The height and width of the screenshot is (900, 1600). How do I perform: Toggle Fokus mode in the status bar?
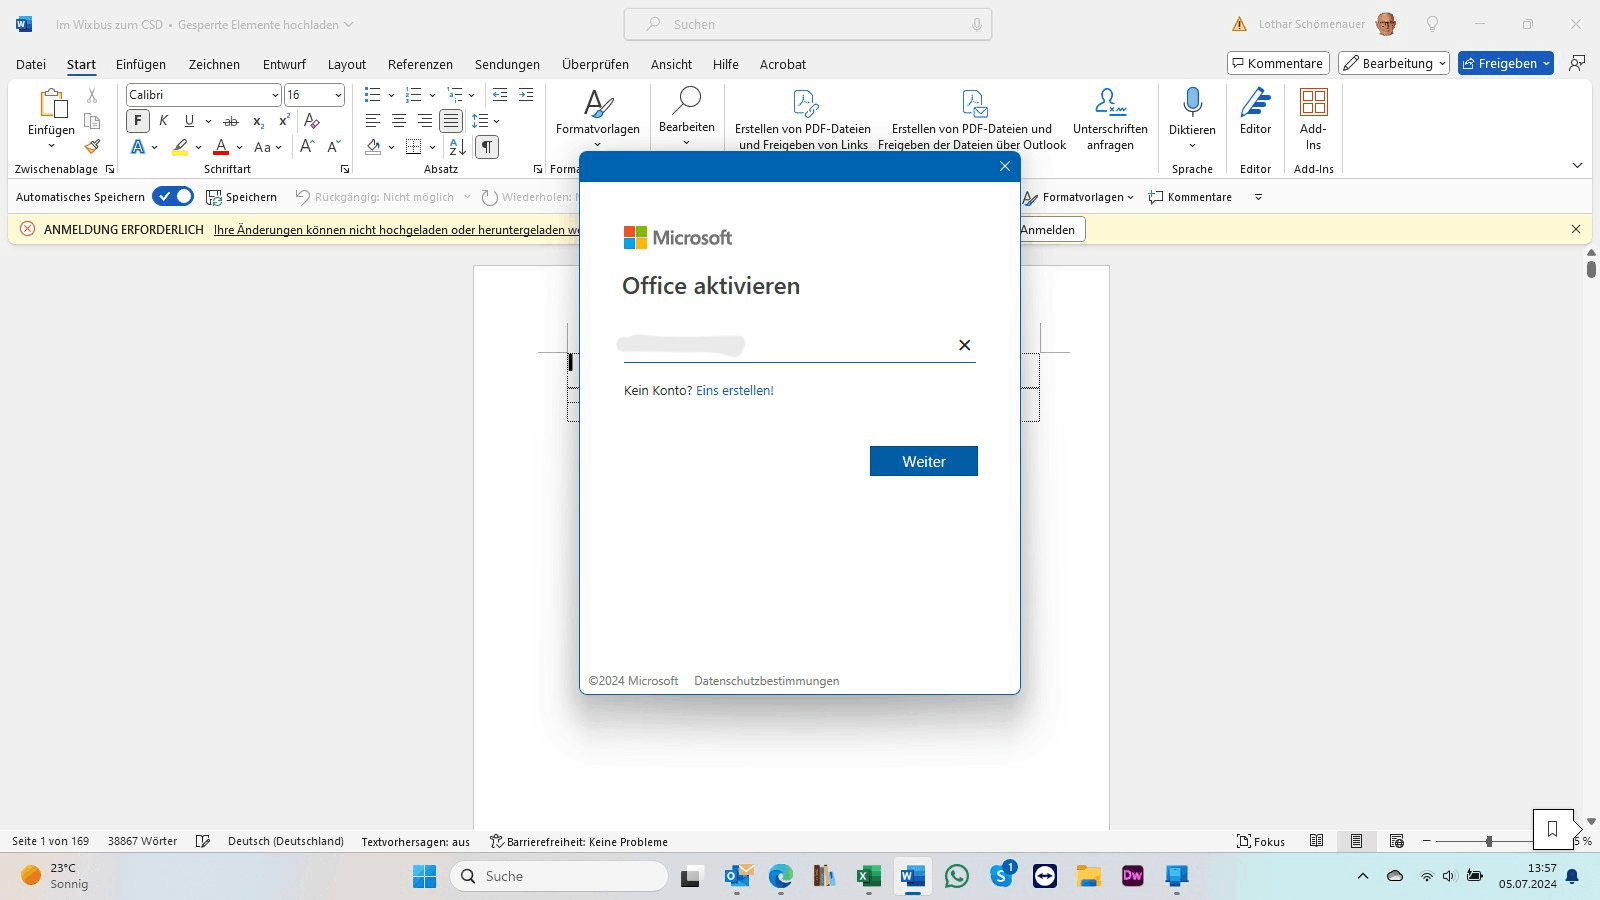[x=1261, y=841]
